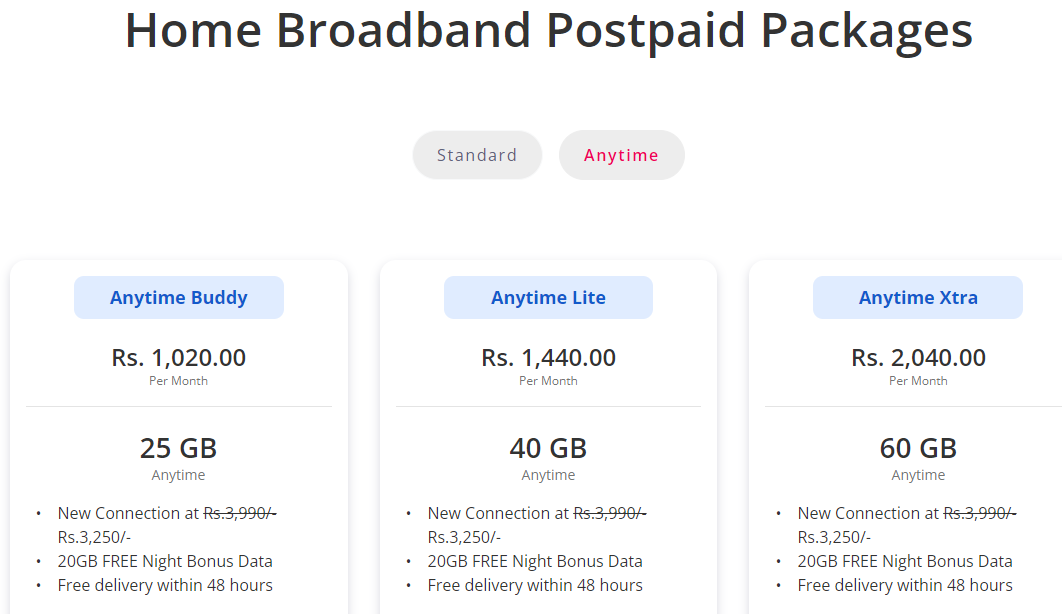Screen dimensions: 1062x614
Task: Select the 25 GB Anytime data heading
Action: [x=179, y=448]
